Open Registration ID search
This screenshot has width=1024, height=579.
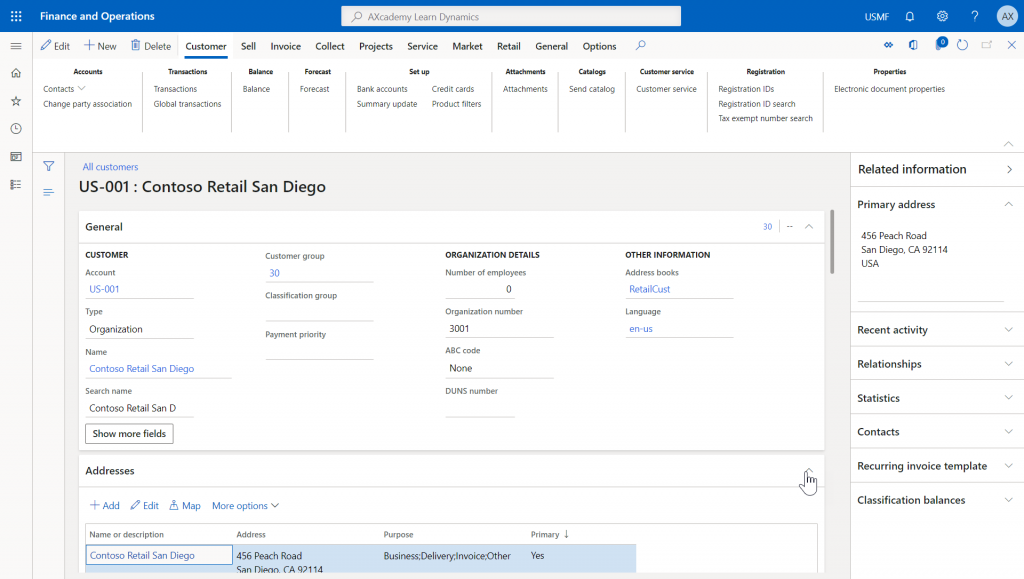pos(757,104)
